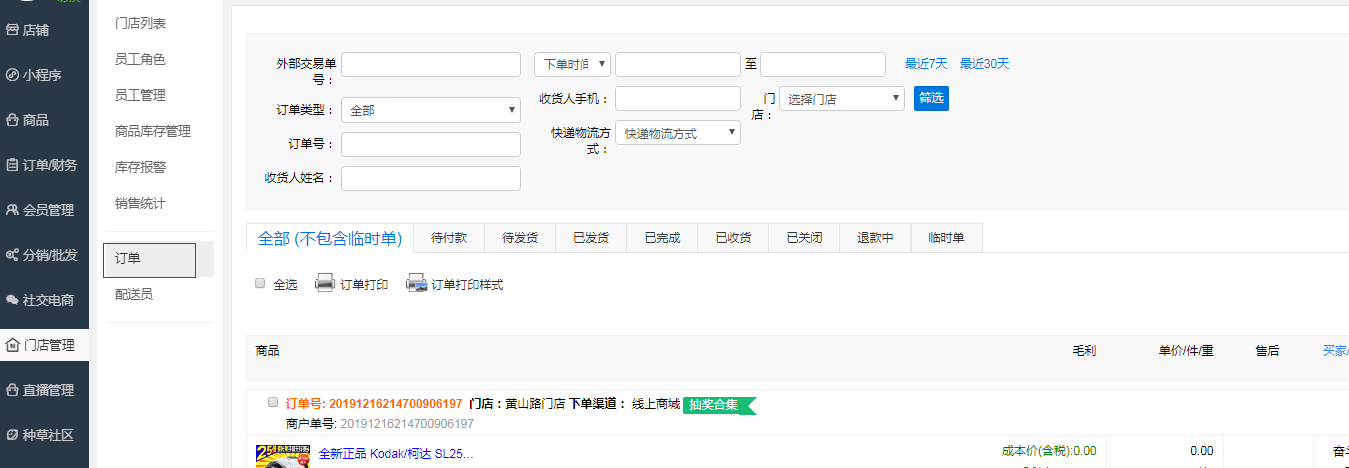Select the 已发货 tab

(x=591, y=238)
